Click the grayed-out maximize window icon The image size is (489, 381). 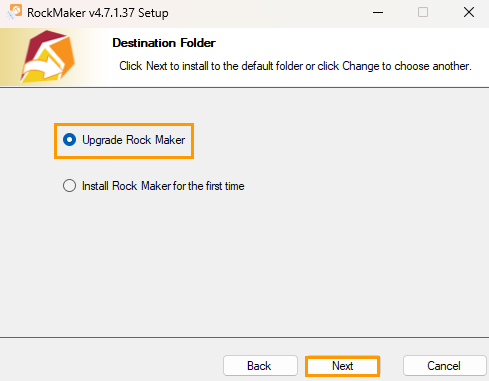pyautogui.click(x=423, y=13)
